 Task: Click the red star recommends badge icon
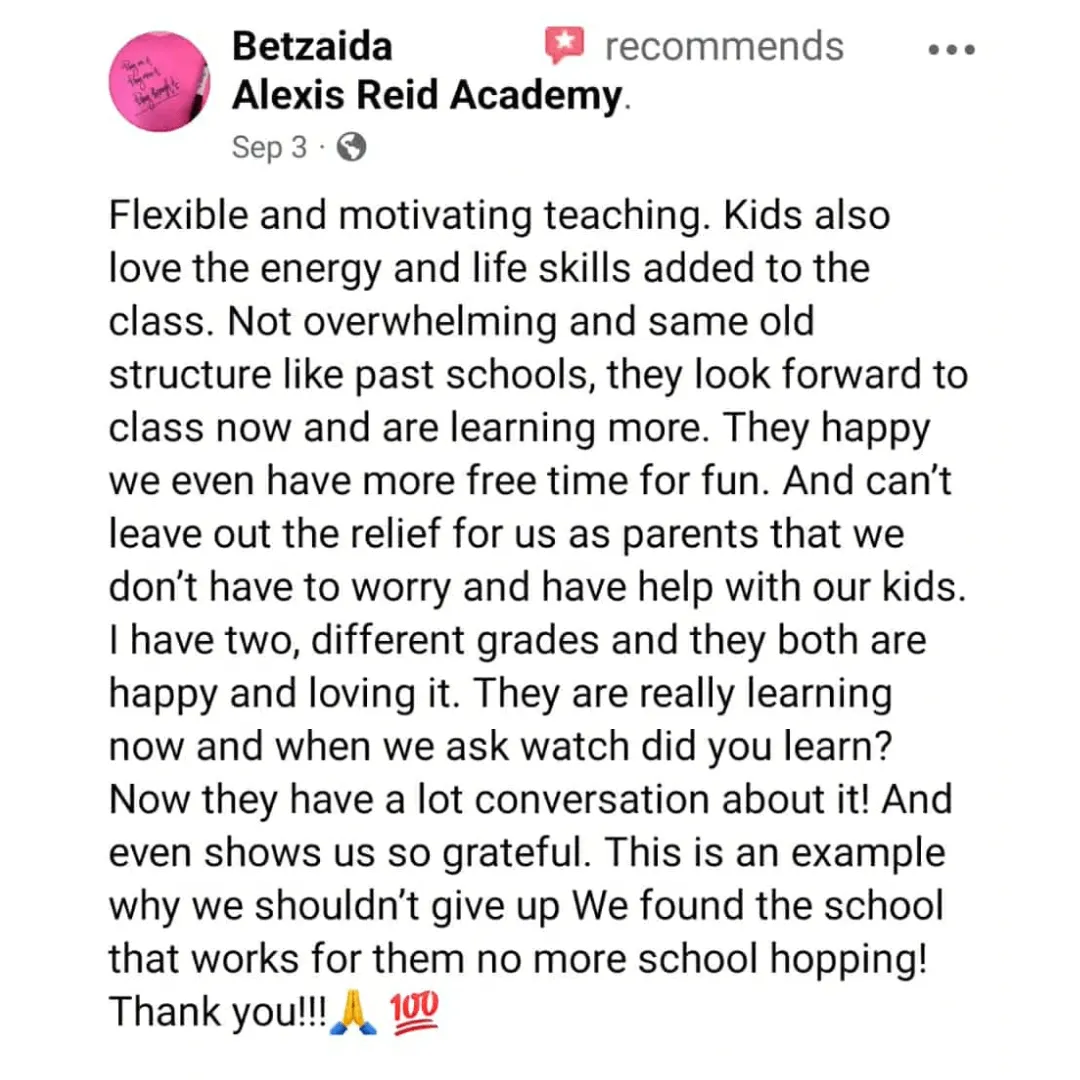tap(565, 45)
